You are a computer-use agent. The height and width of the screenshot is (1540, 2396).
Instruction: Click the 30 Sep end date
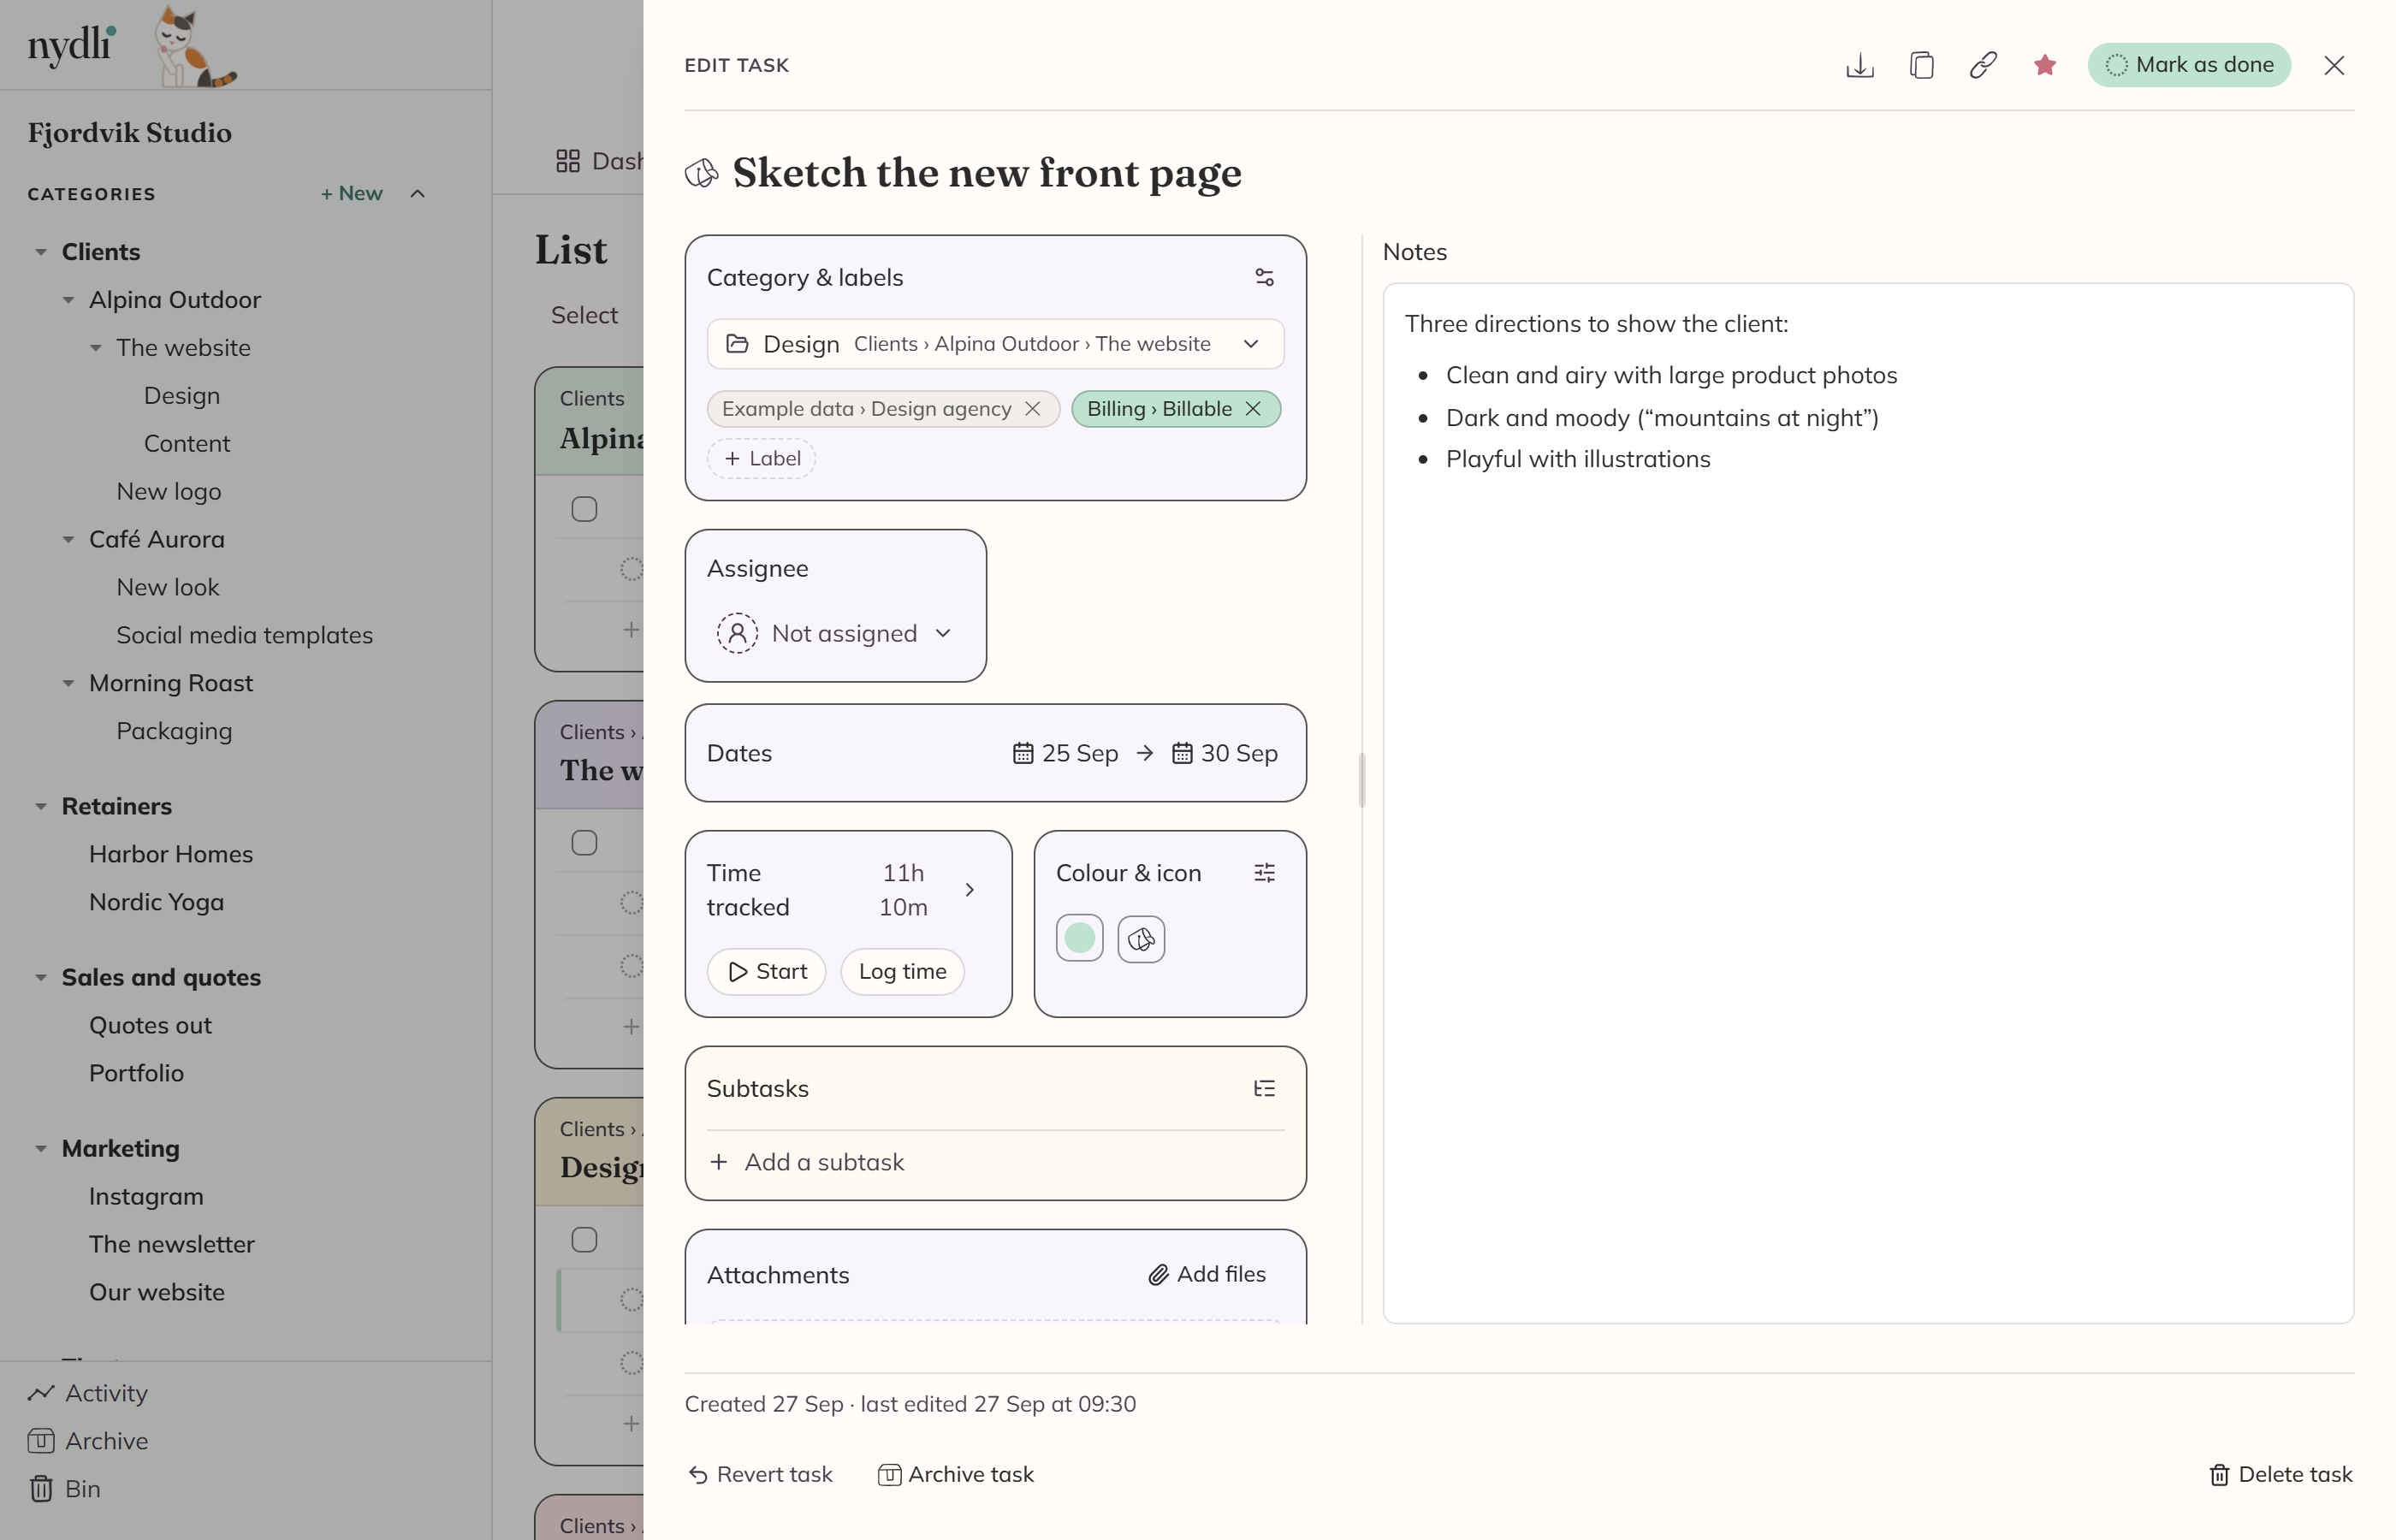[1224, 753]
